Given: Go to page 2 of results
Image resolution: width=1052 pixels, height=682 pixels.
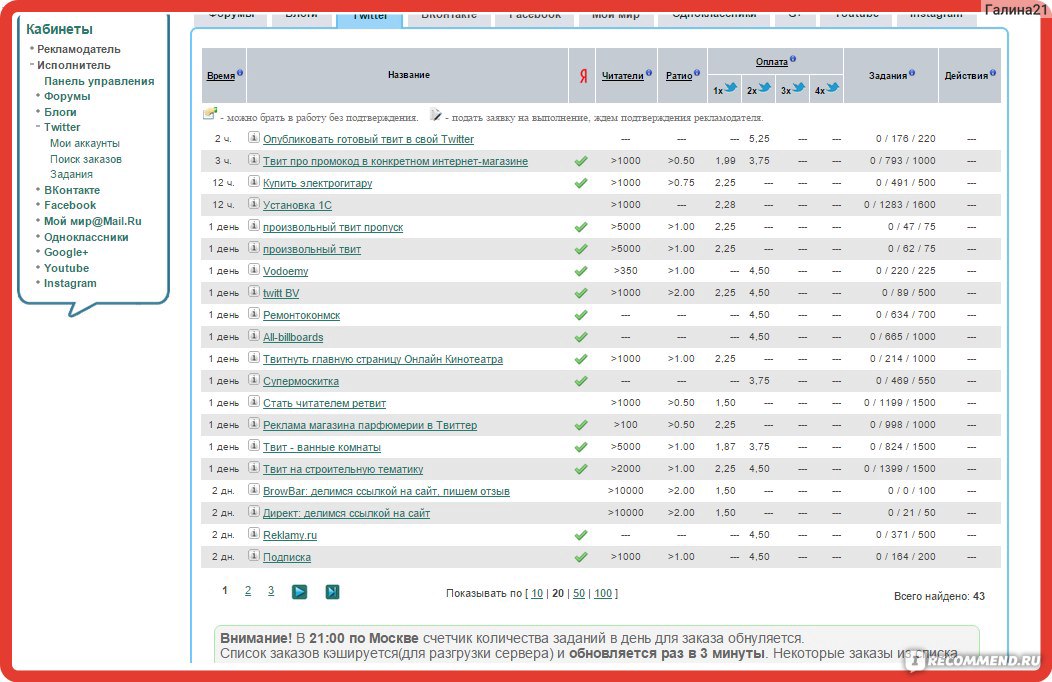Looking at the screenshot, I should tap(248, 590).
